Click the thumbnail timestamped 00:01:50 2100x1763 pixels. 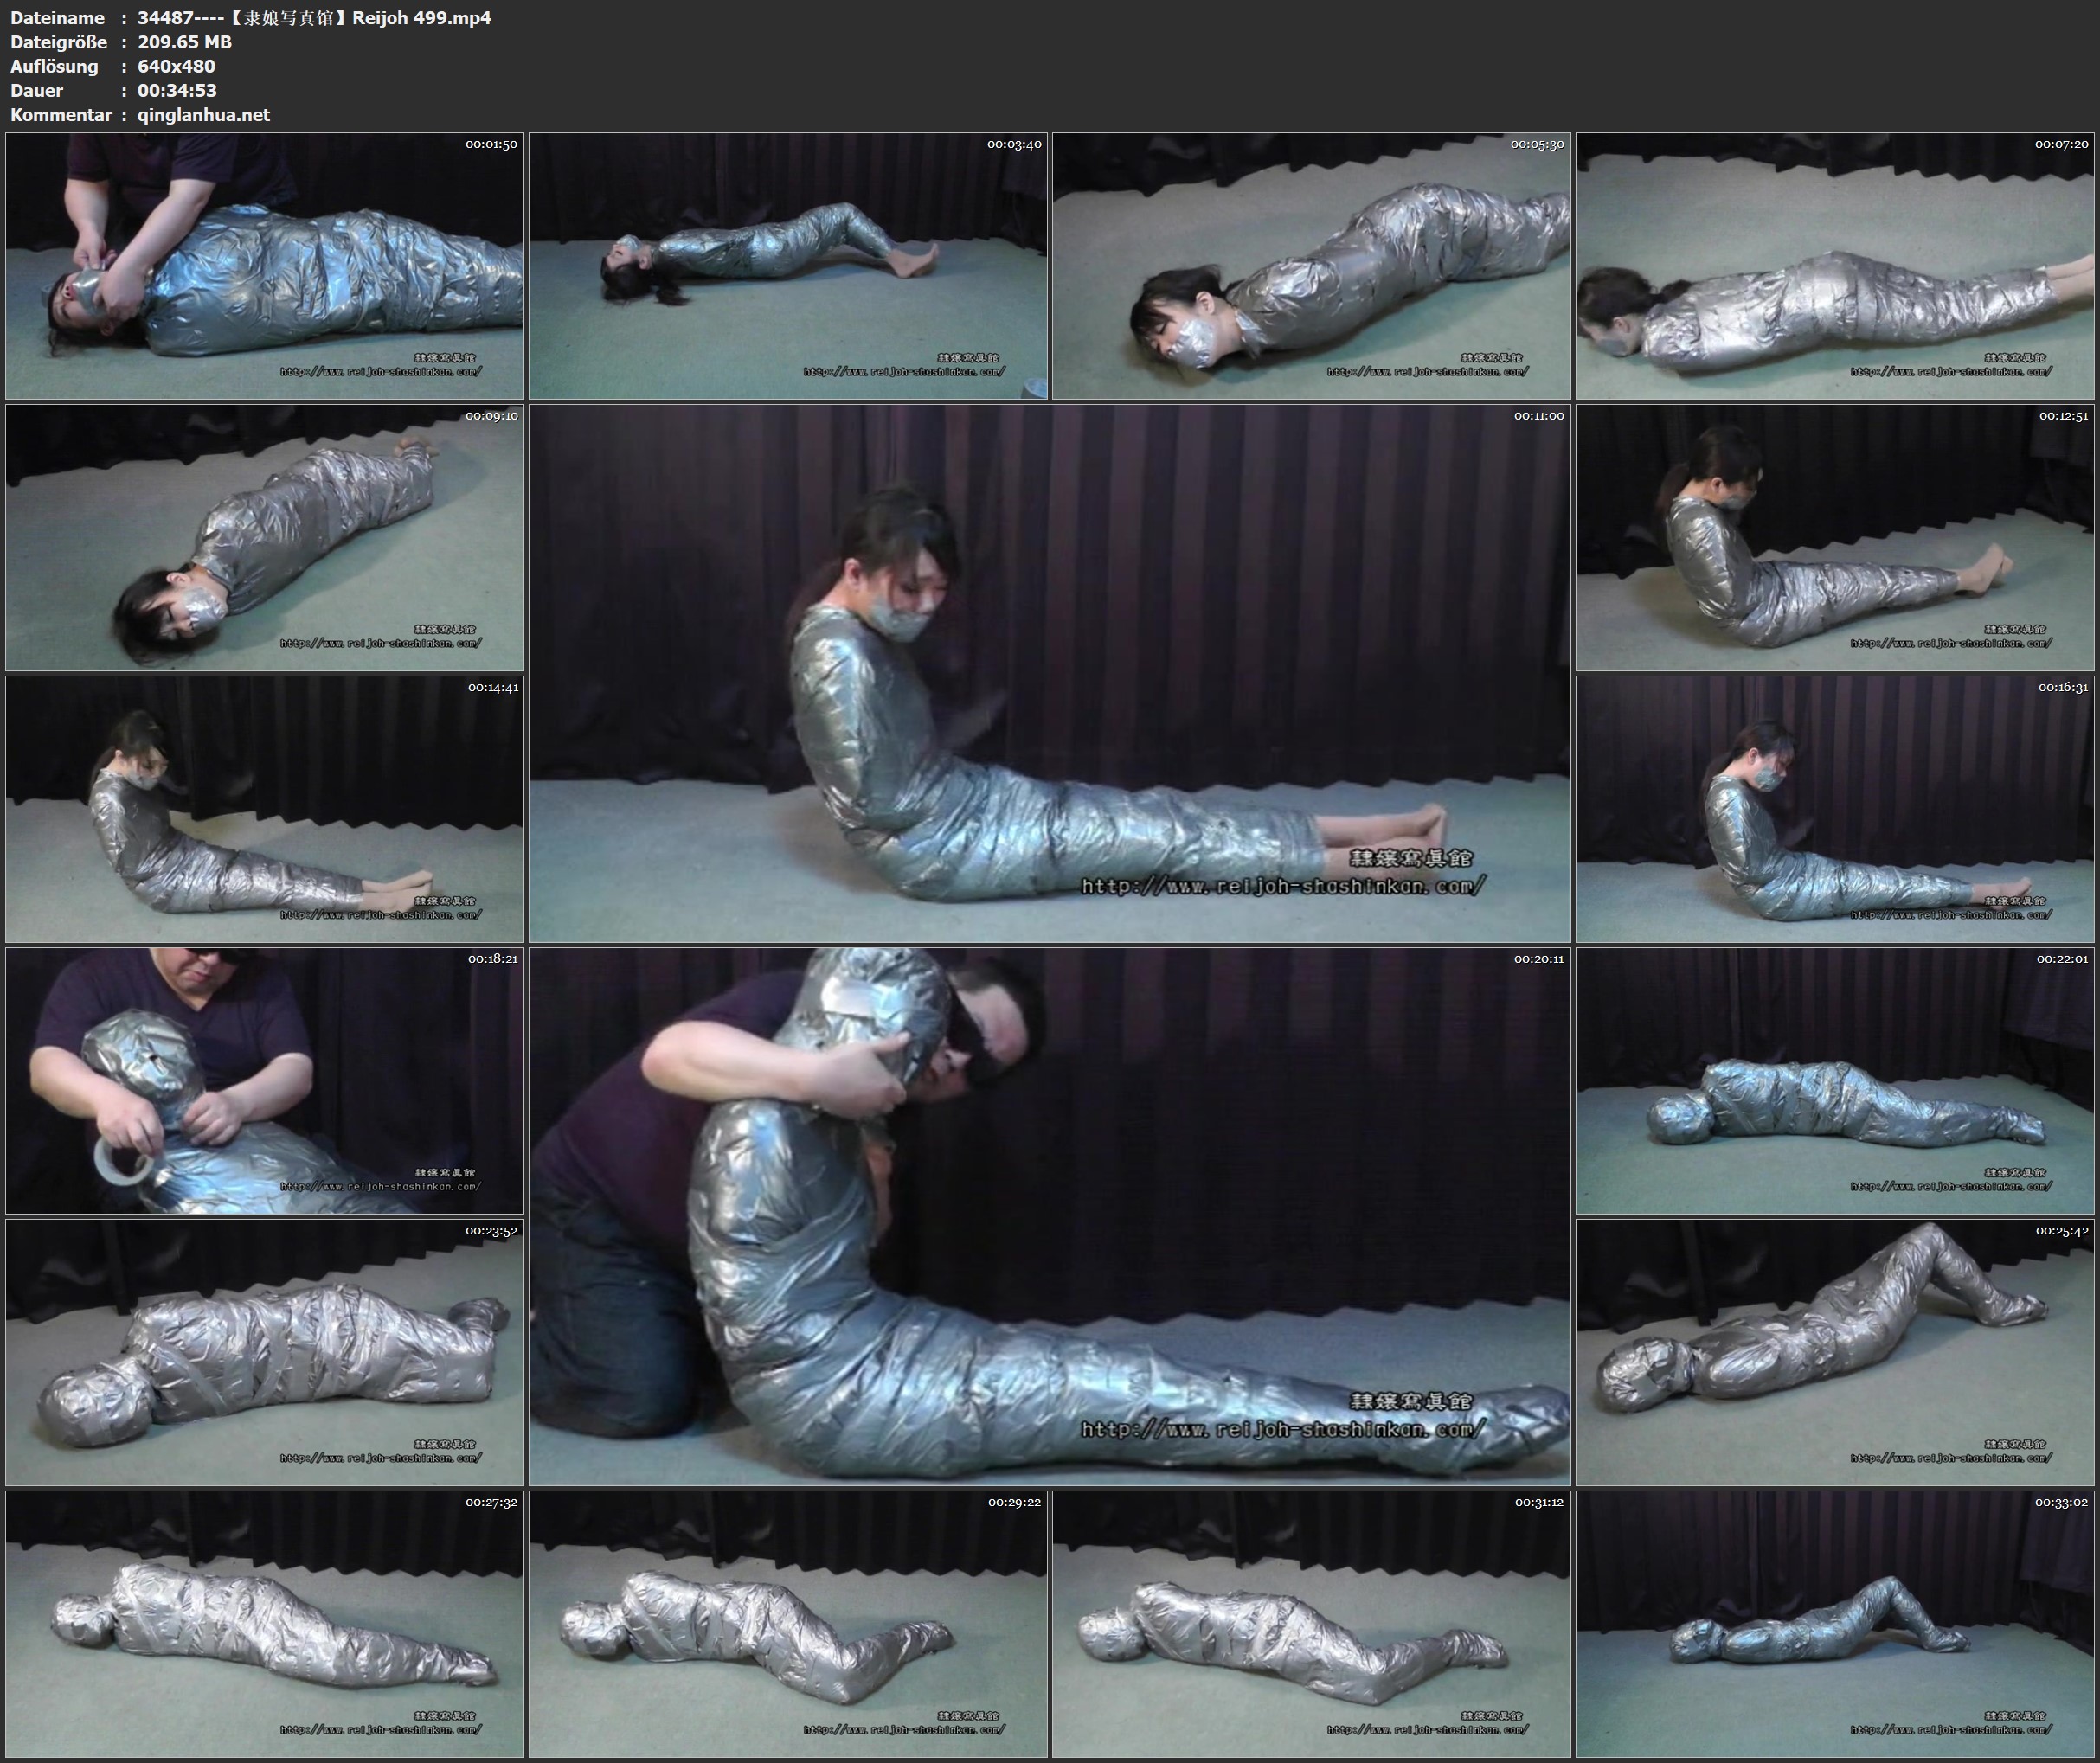click(x=264, y=266)
